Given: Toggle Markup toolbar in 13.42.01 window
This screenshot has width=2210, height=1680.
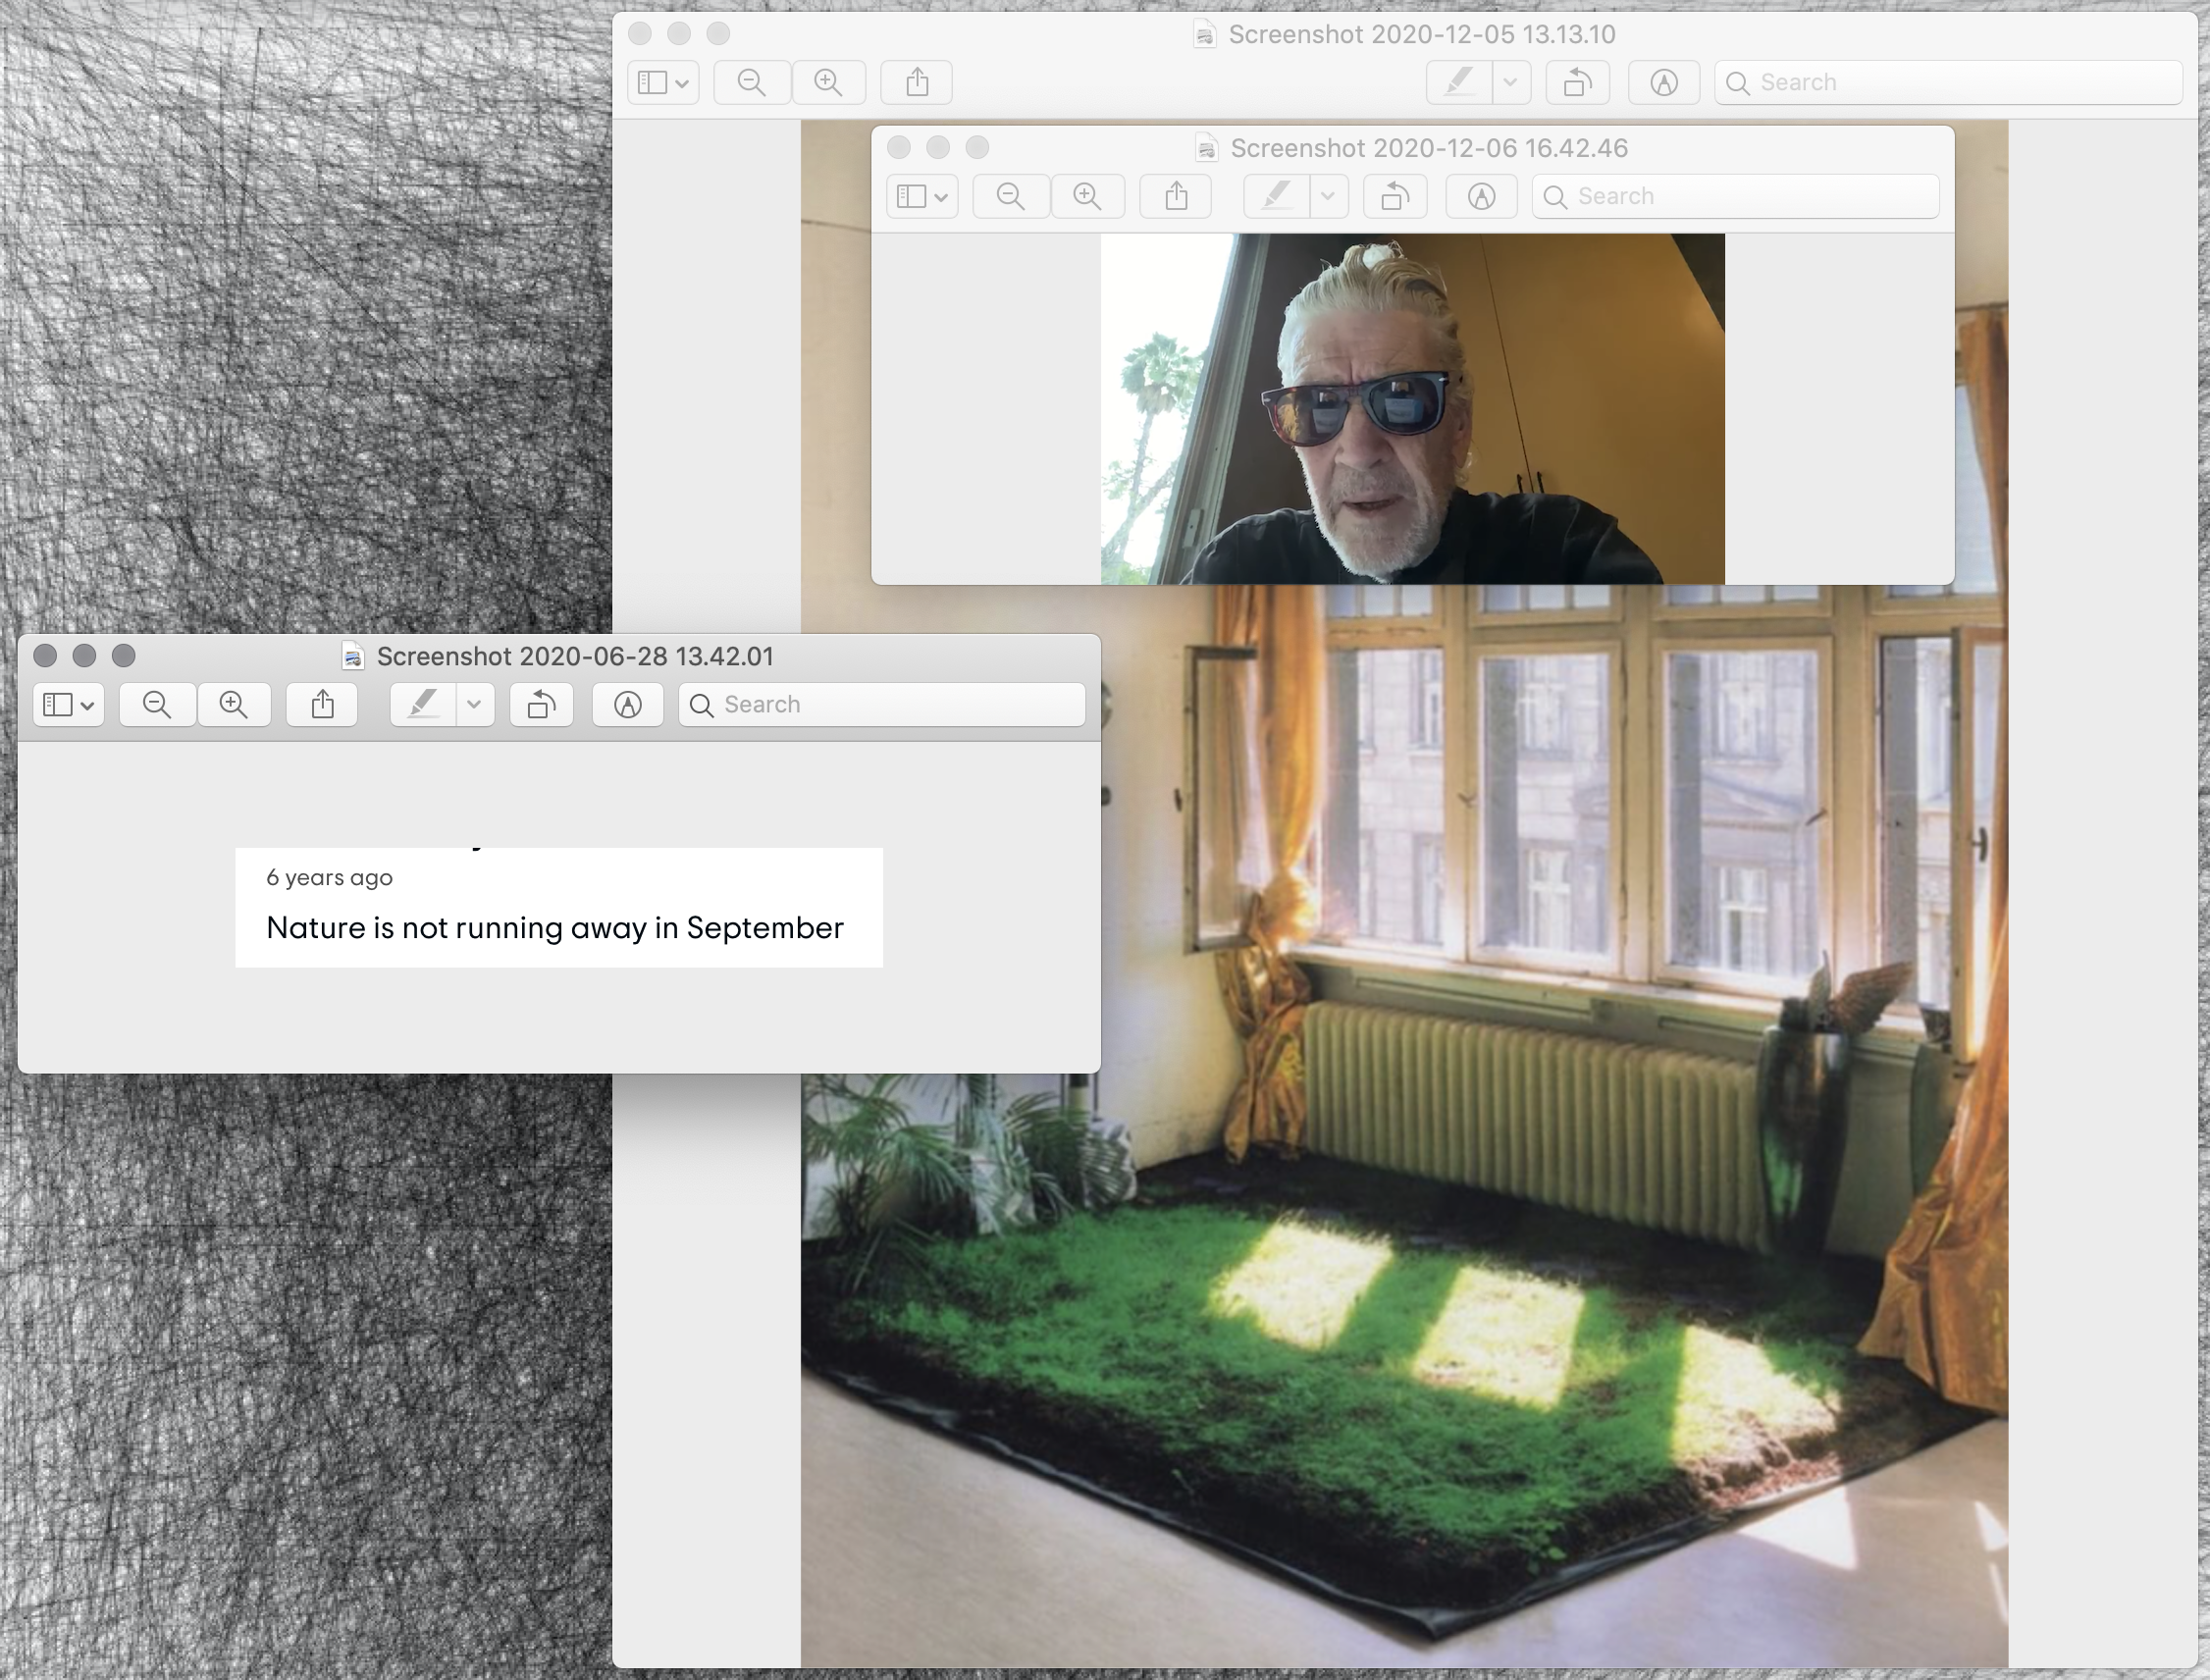Looking at the screenshot, I should pos(627,705).
